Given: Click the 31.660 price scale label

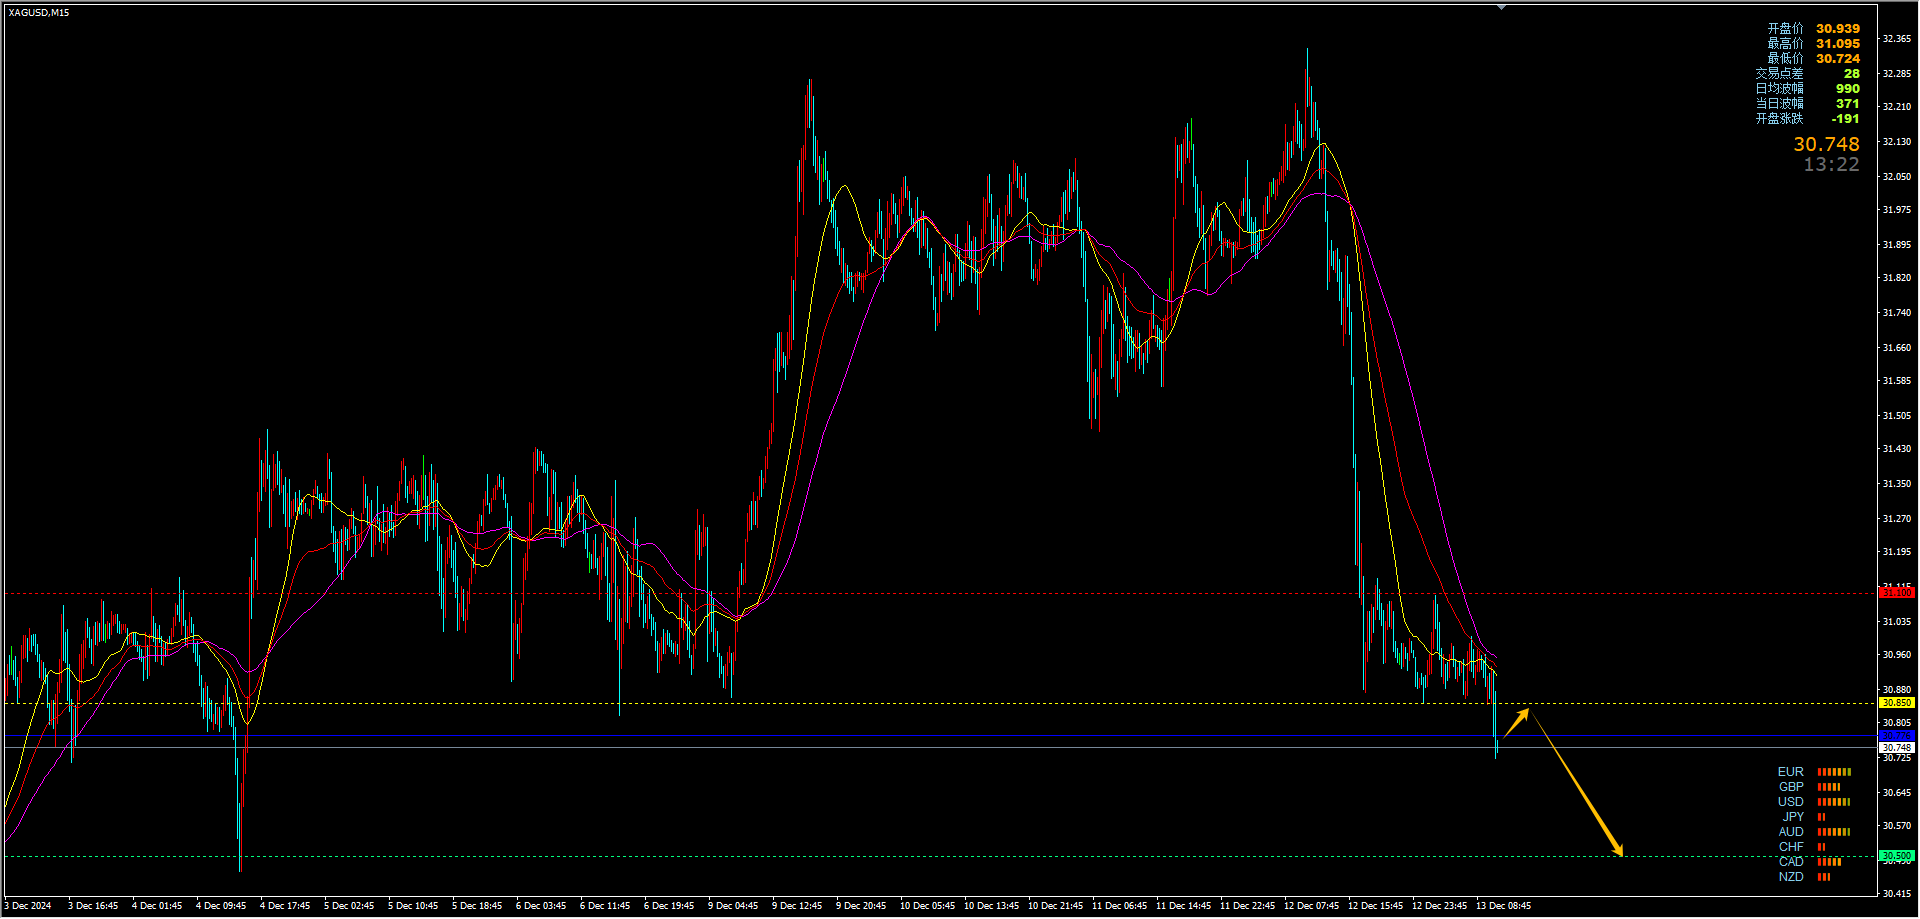Looking at the screenshot, I should [1897, 348].
